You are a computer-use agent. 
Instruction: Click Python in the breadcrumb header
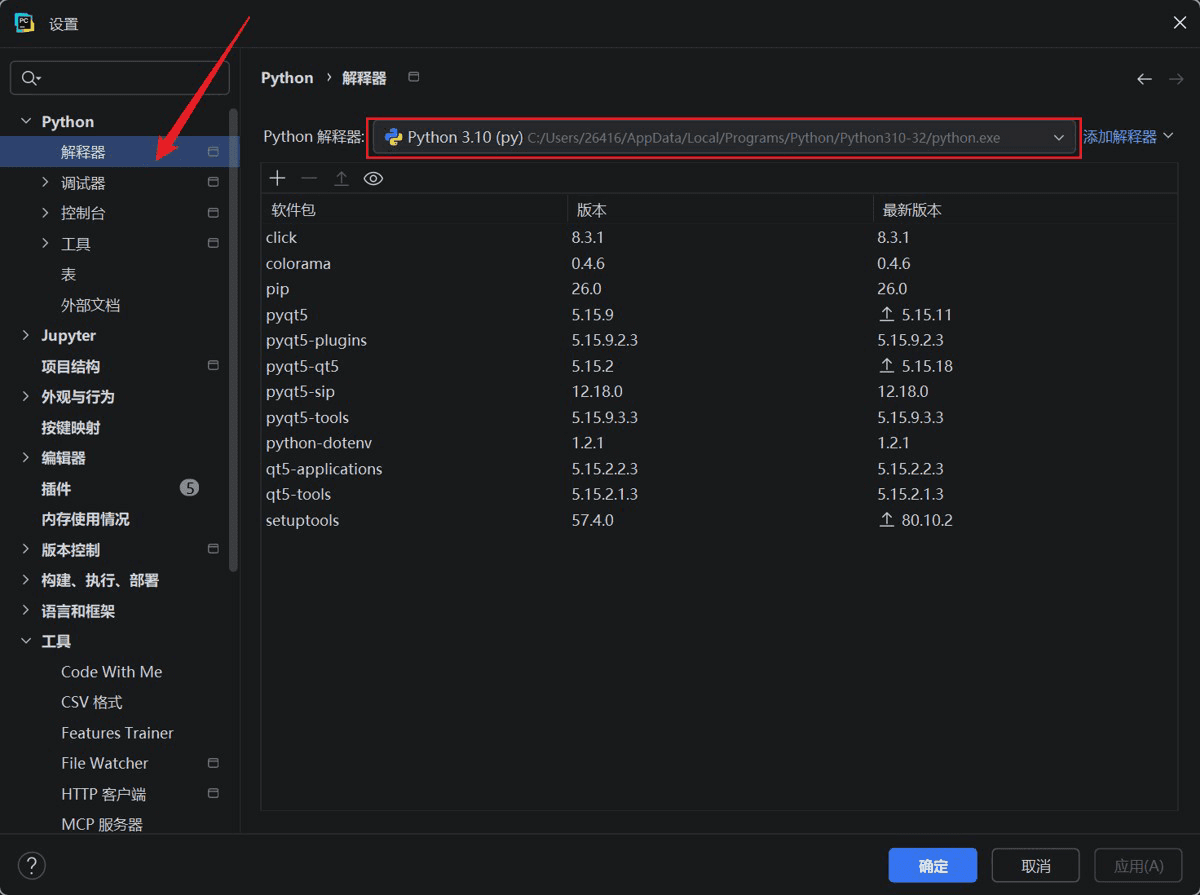click(x=287, y=78)
